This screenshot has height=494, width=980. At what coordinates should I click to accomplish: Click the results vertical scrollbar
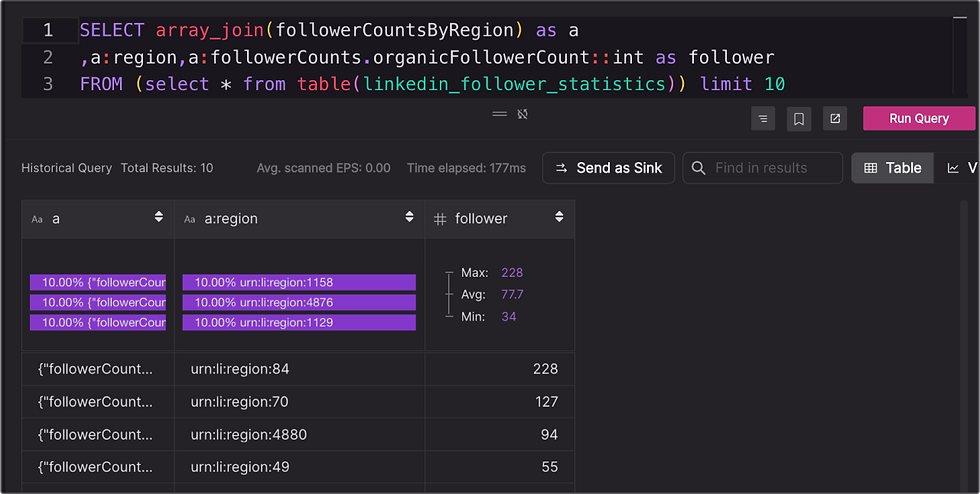(x=964, y=344)
